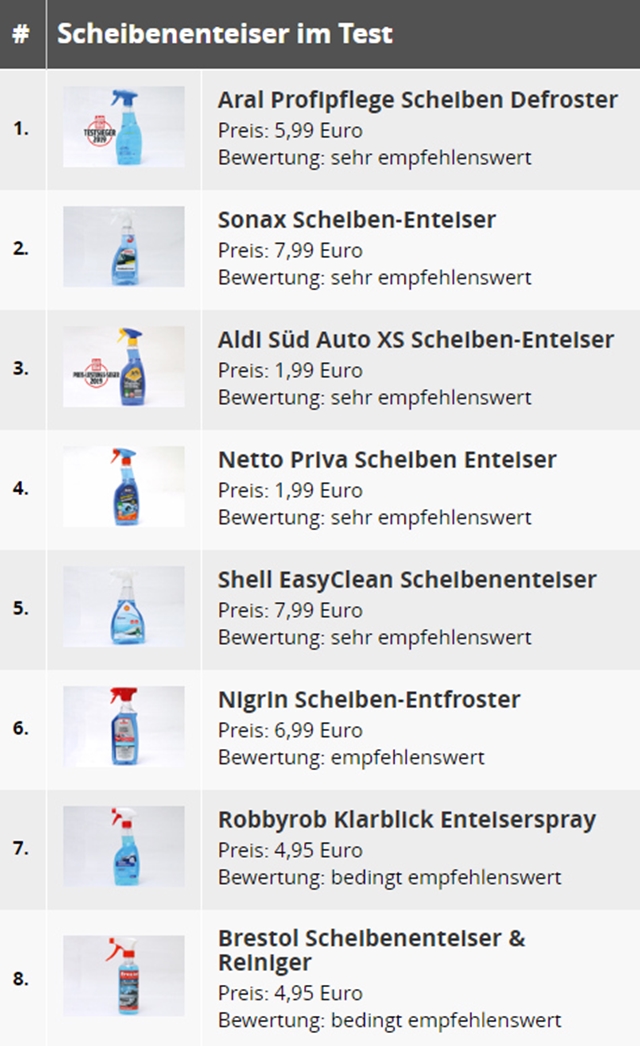Image resolution: width=640 pixels, height=1046 pixels.
Task: Click the Scheibenenteiser im Test column header
Action: 225,33
